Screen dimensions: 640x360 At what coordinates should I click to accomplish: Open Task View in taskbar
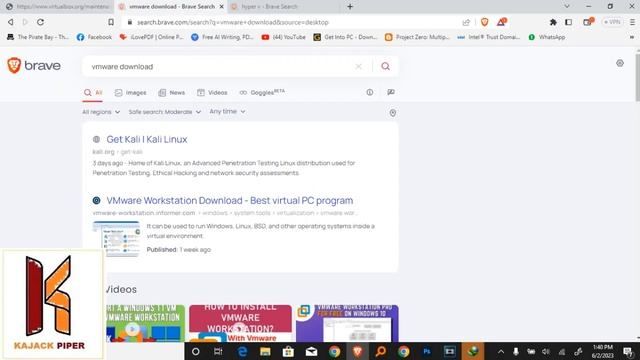pyautogui.click(x=218, y=351)
